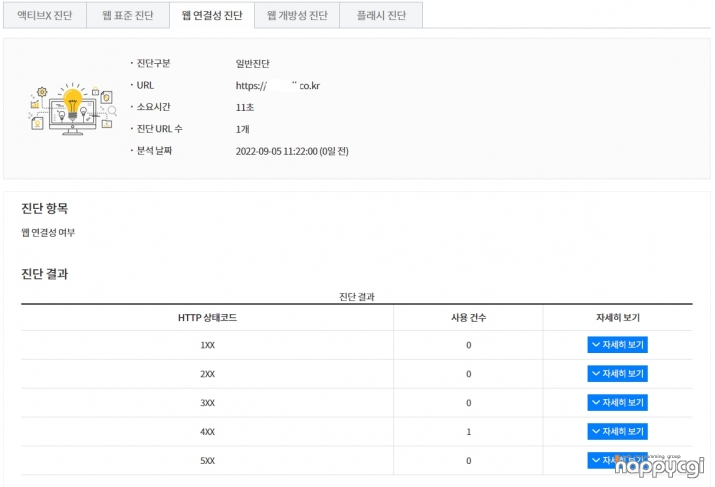715x487 pixels.
Task: Click the usage count 1 in 4XX row
Action: pyautogui.click(x=468, y=432)
